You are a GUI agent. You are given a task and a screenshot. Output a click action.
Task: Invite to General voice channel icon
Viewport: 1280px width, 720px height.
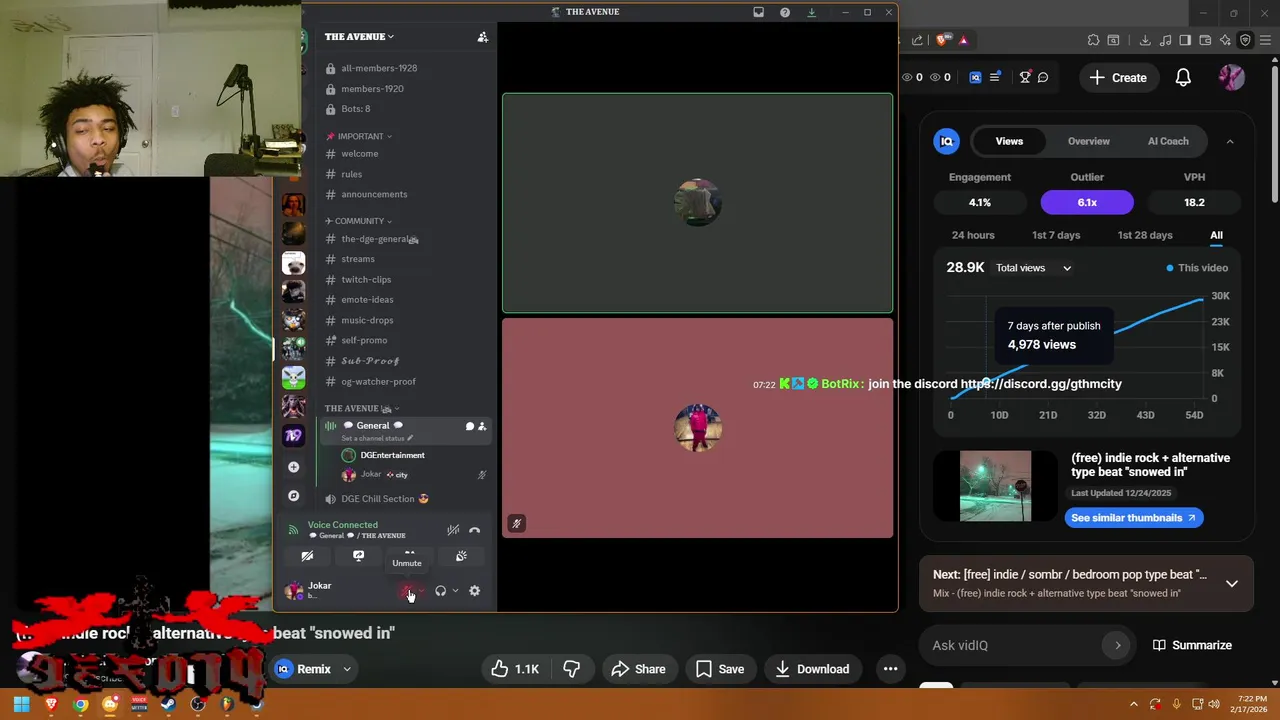tap(482, 426)
